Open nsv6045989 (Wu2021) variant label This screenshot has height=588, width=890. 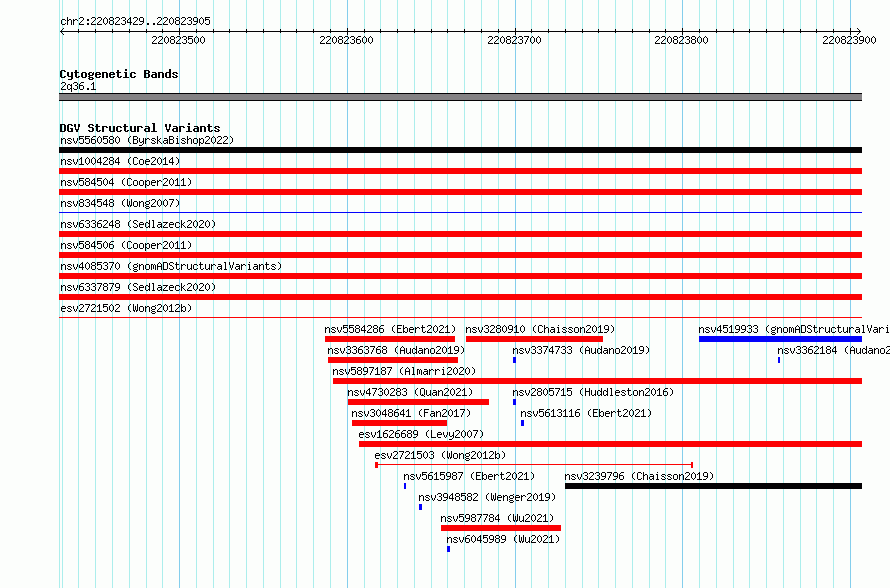pos(503,539)
